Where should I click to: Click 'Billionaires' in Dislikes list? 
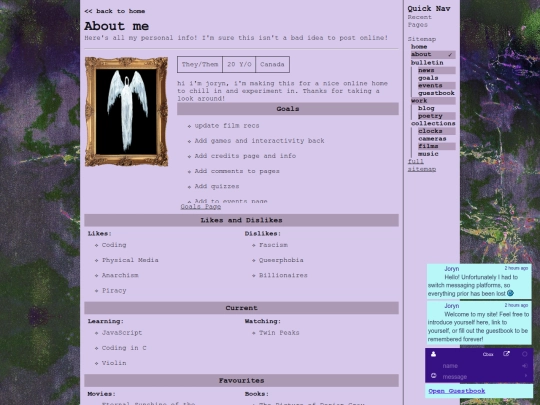click(x=283, y=276)
